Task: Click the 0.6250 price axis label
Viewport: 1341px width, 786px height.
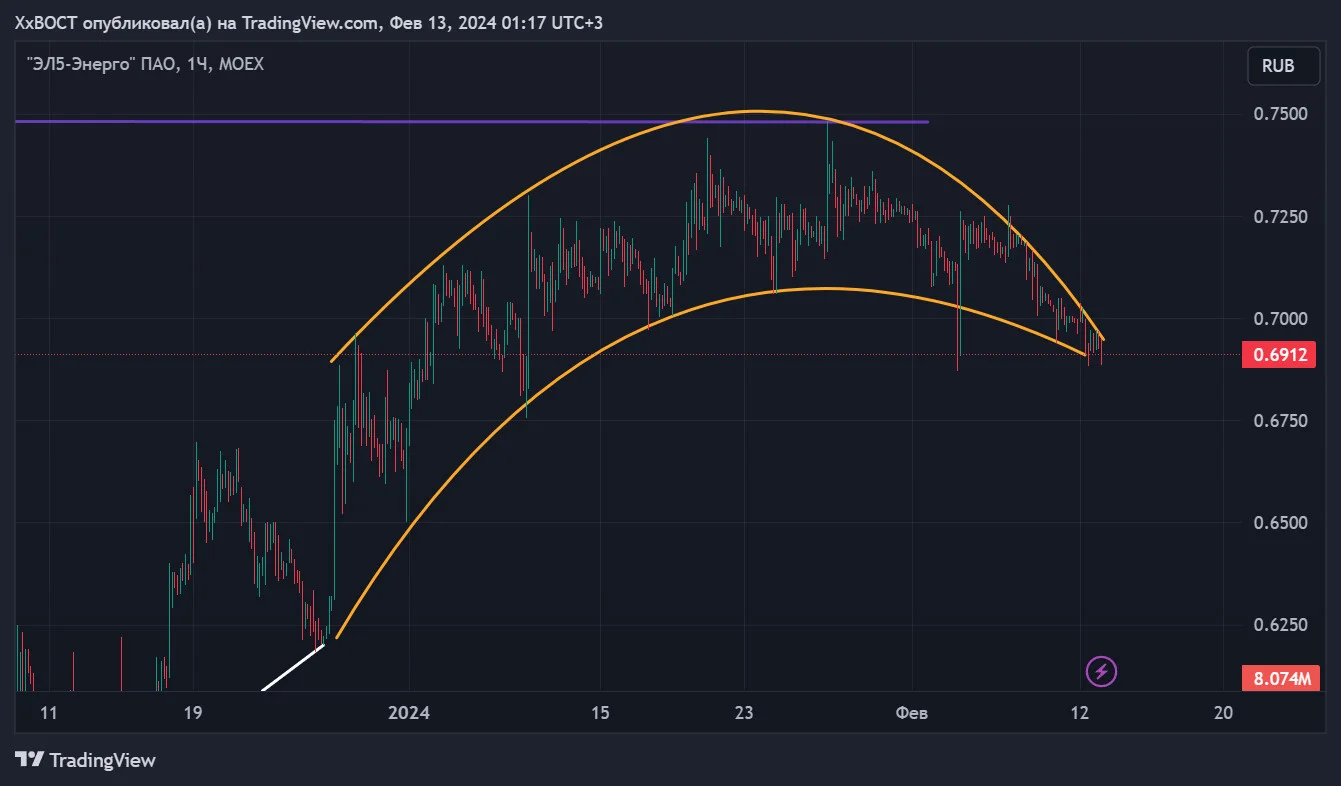Action: [x=1280, y=625]
